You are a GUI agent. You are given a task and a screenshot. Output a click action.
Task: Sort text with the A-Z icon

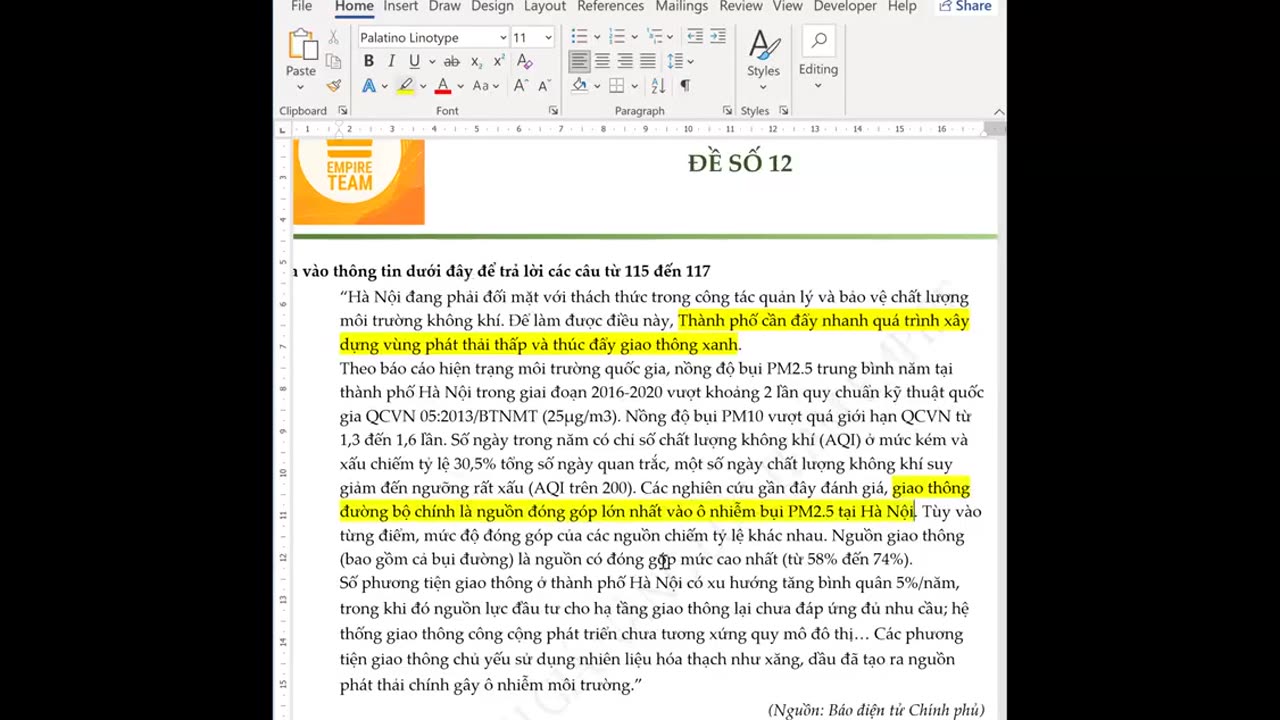tap(658, 86)
